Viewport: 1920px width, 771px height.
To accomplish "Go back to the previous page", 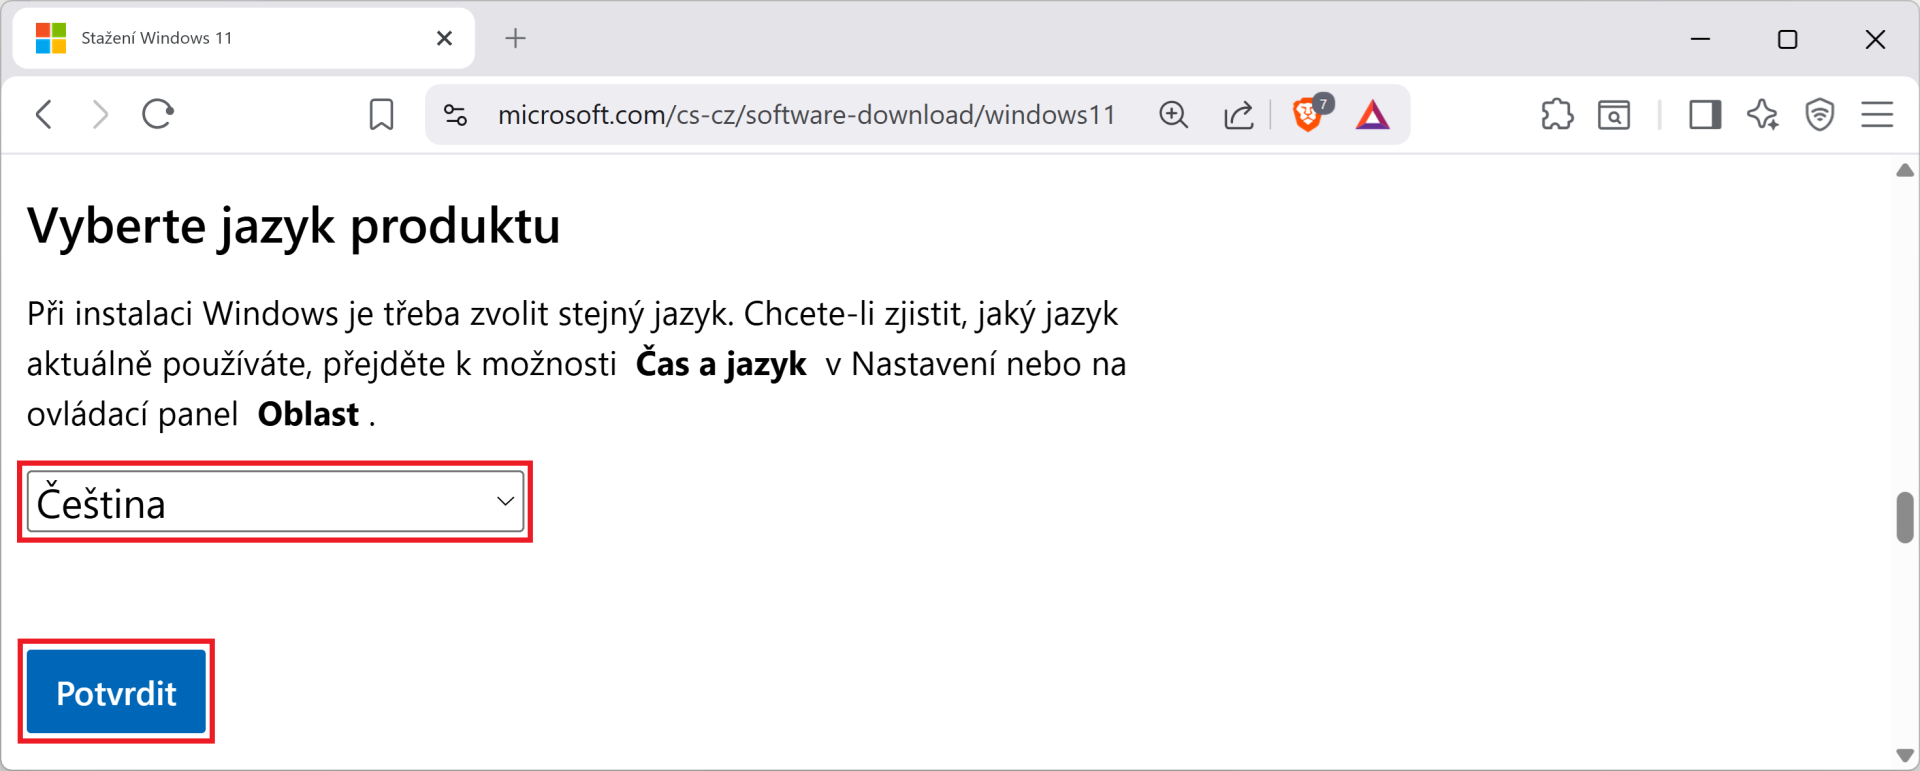I will click(x=44, y=114).
